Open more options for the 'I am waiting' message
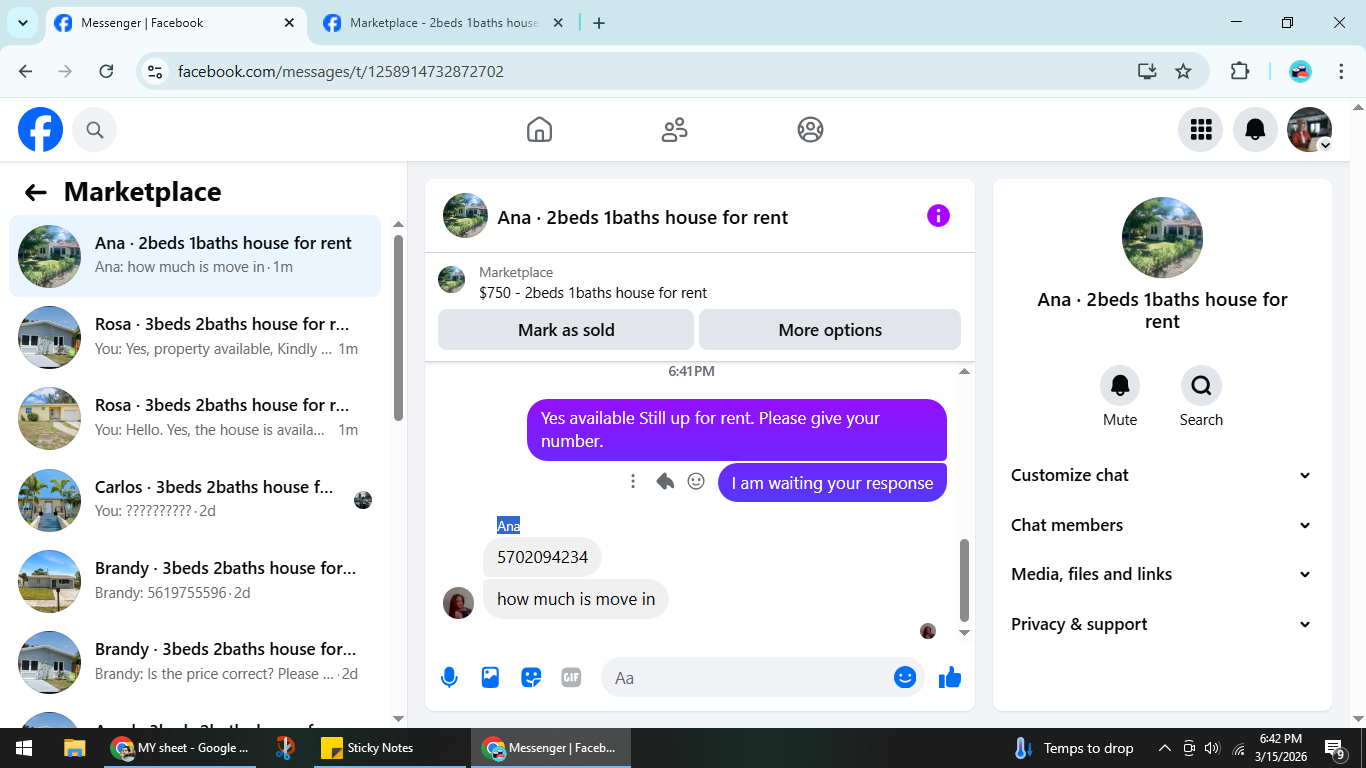This screenshot has height=768, width=1366. 633,482
